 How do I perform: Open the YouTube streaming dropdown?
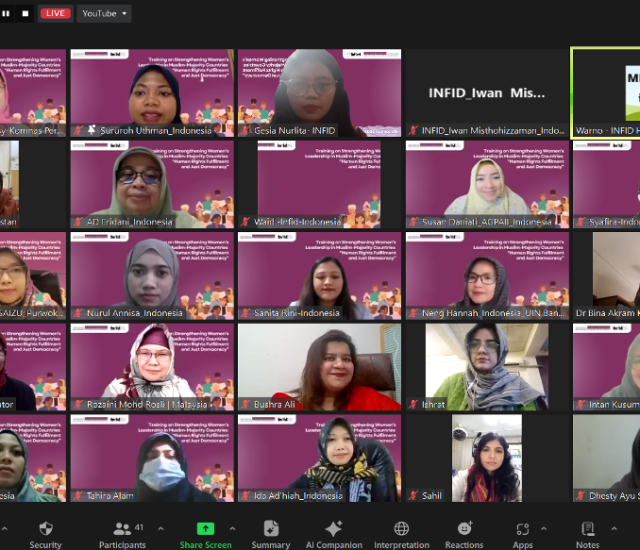pyautogui.click(x=104, y=13)
